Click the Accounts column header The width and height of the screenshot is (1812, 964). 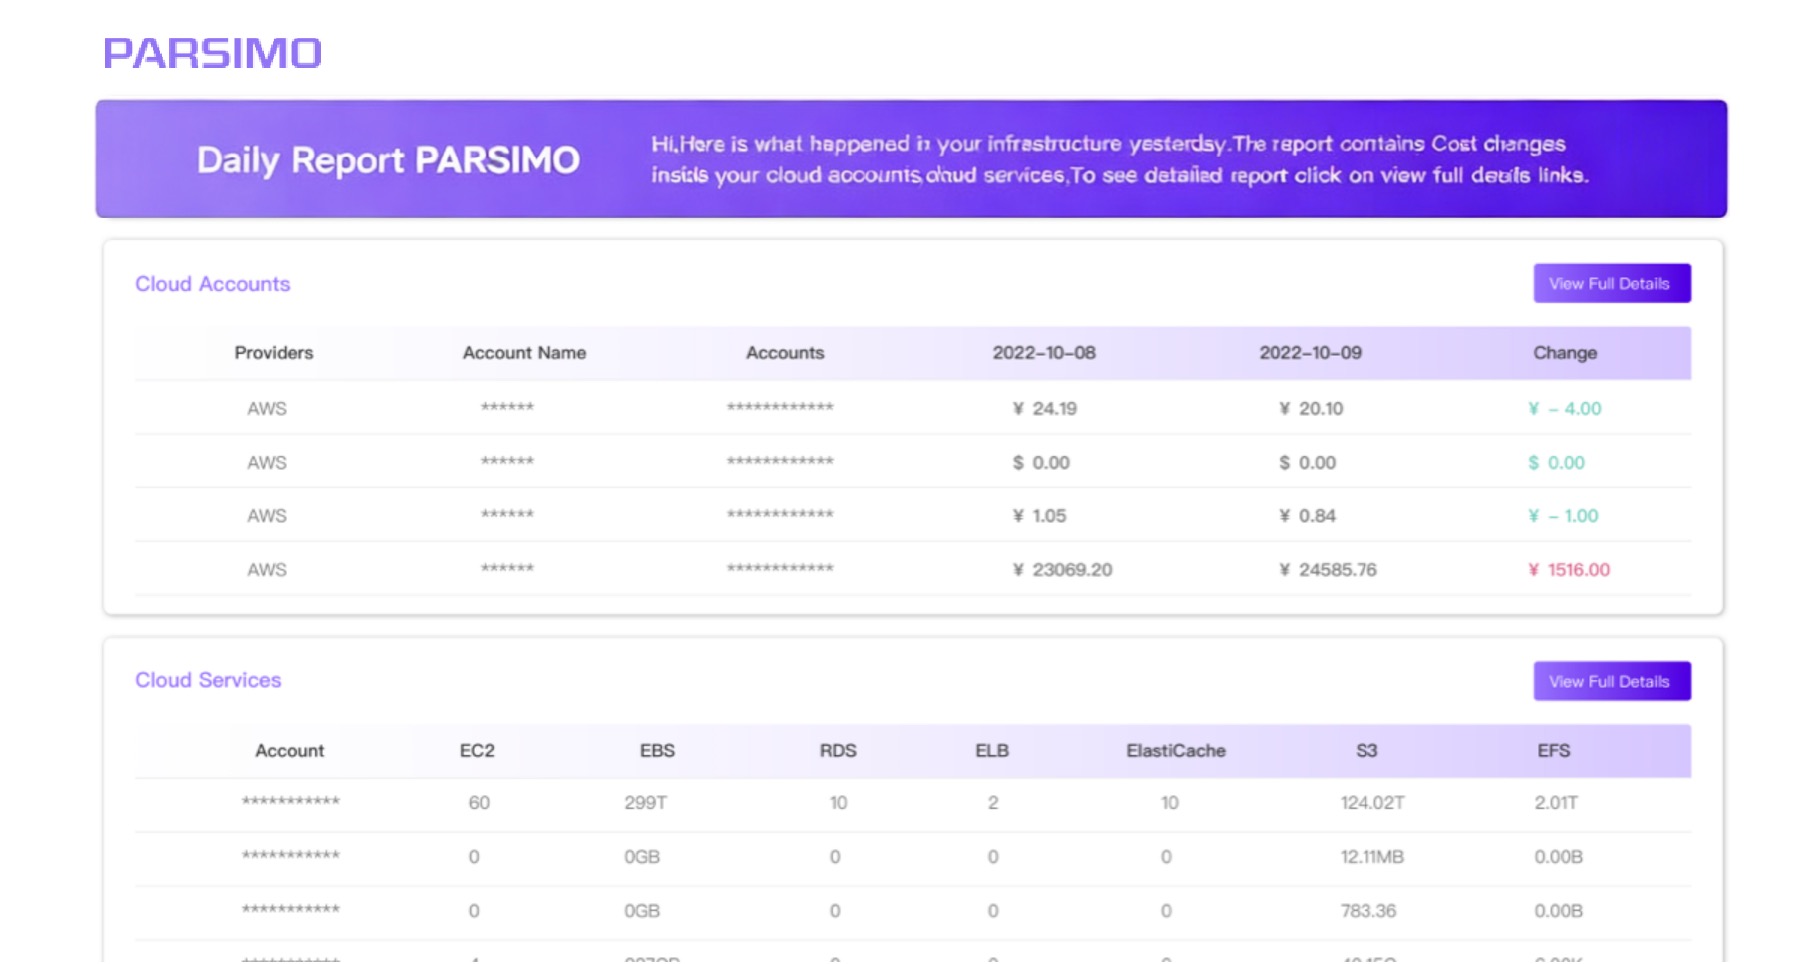point(785,353)
